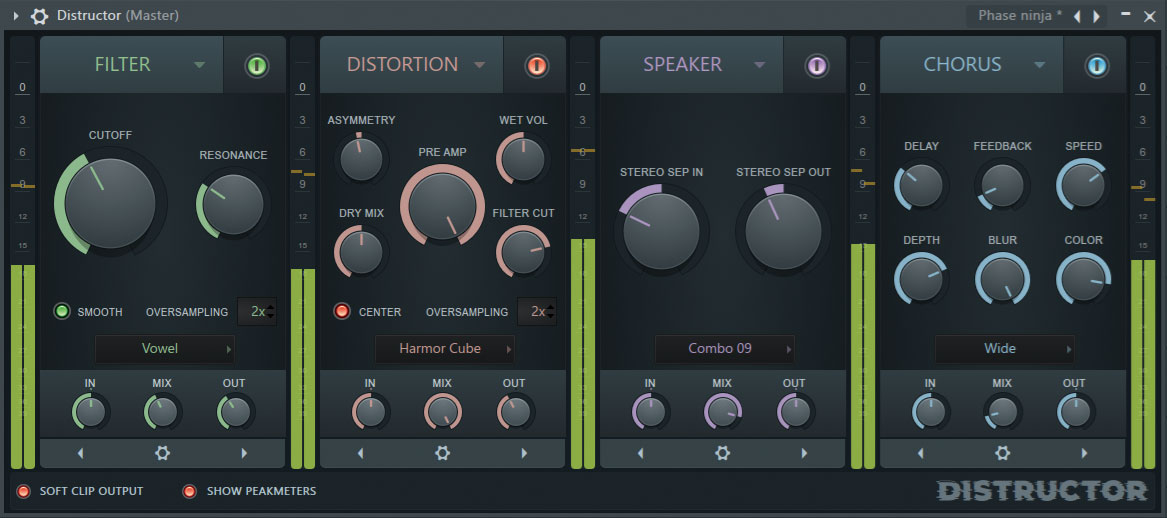This screenshot has width=1167, height=518.
Task: Click the Speaker module MIX knob
Action: tap(723, 412)
